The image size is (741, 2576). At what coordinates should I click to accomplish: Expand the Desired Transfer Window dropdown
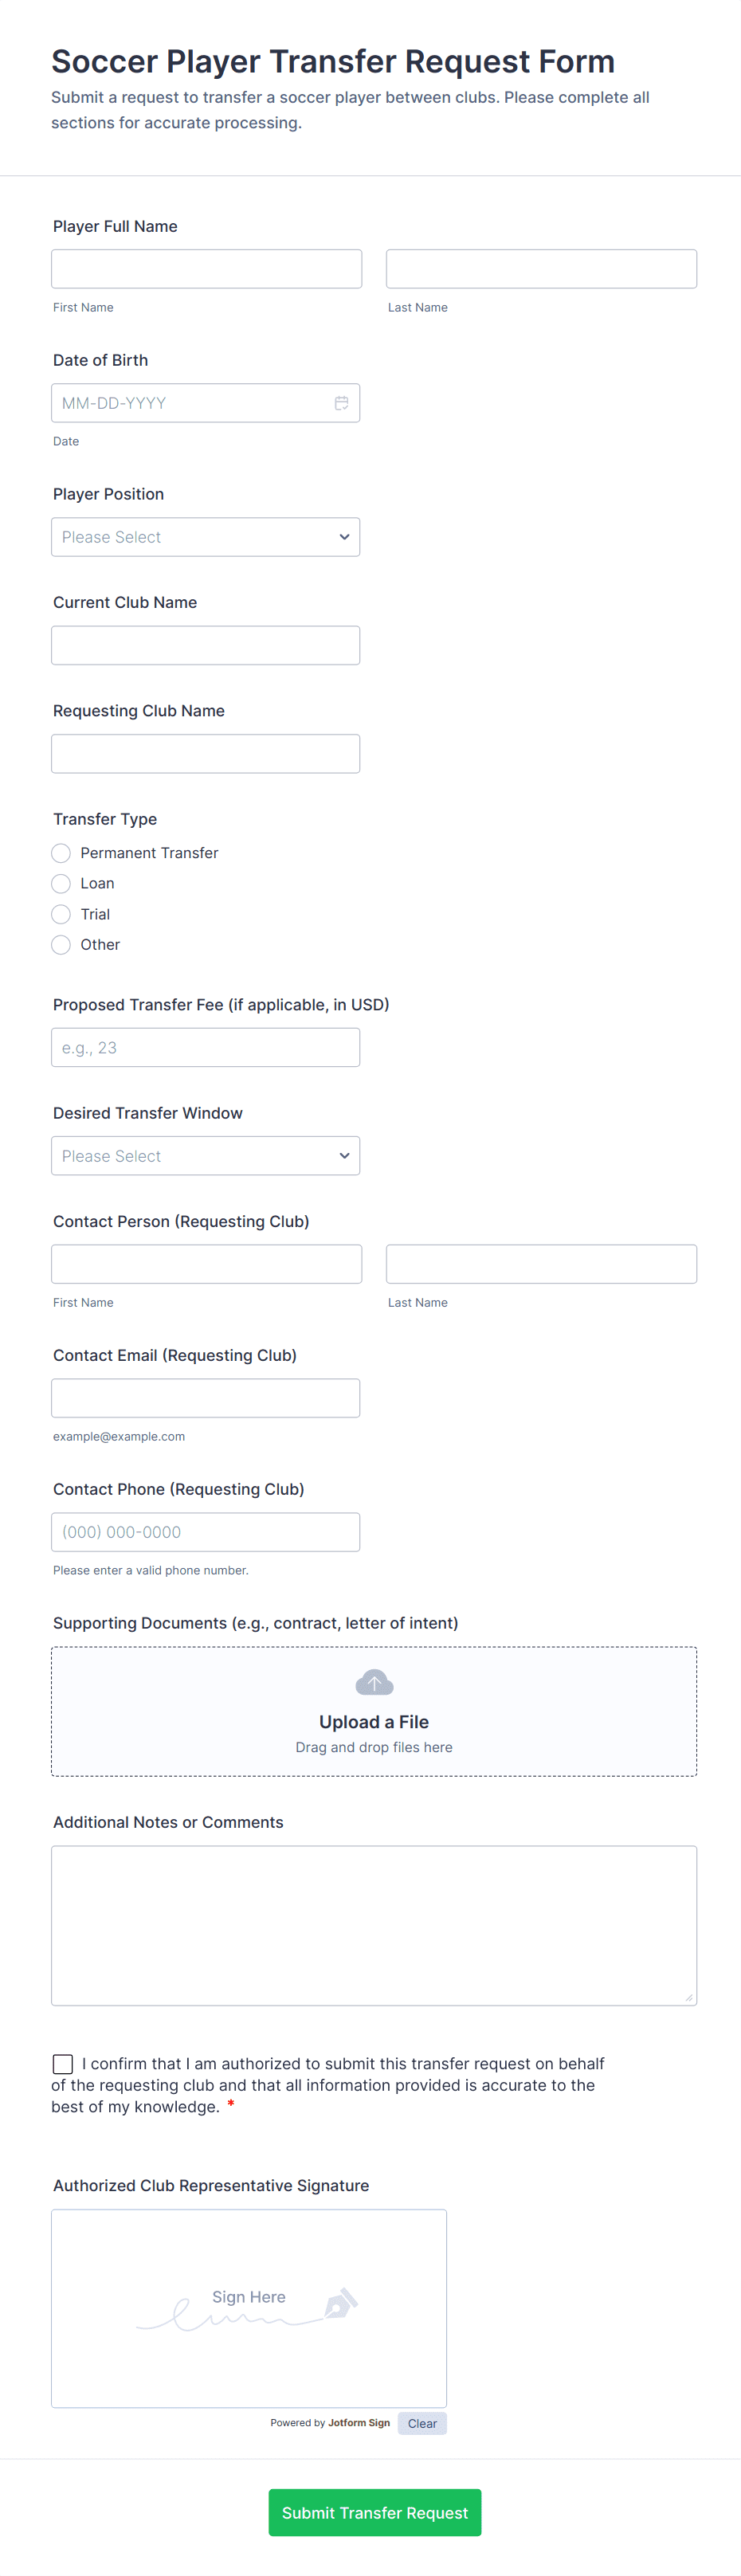[x=205, y=1156]
